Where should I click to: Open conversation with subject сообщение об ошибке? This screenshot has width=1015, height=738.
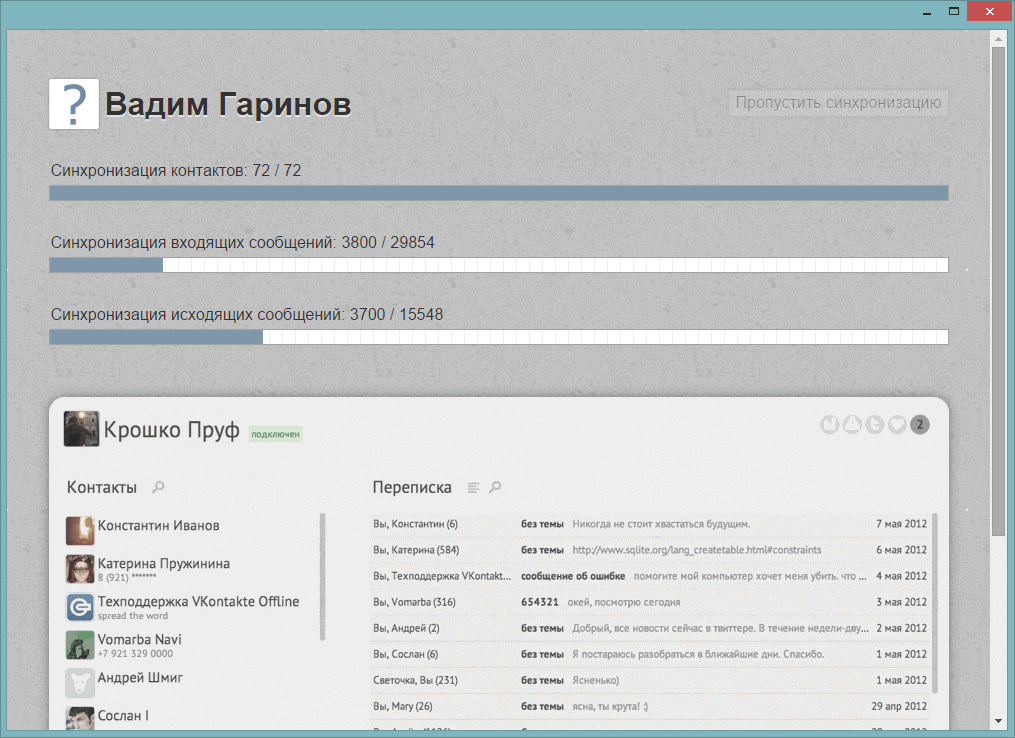click(x=573, y=576)
